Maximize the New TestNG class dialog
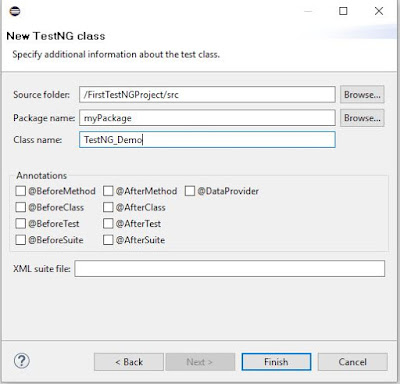 point(343,11)
